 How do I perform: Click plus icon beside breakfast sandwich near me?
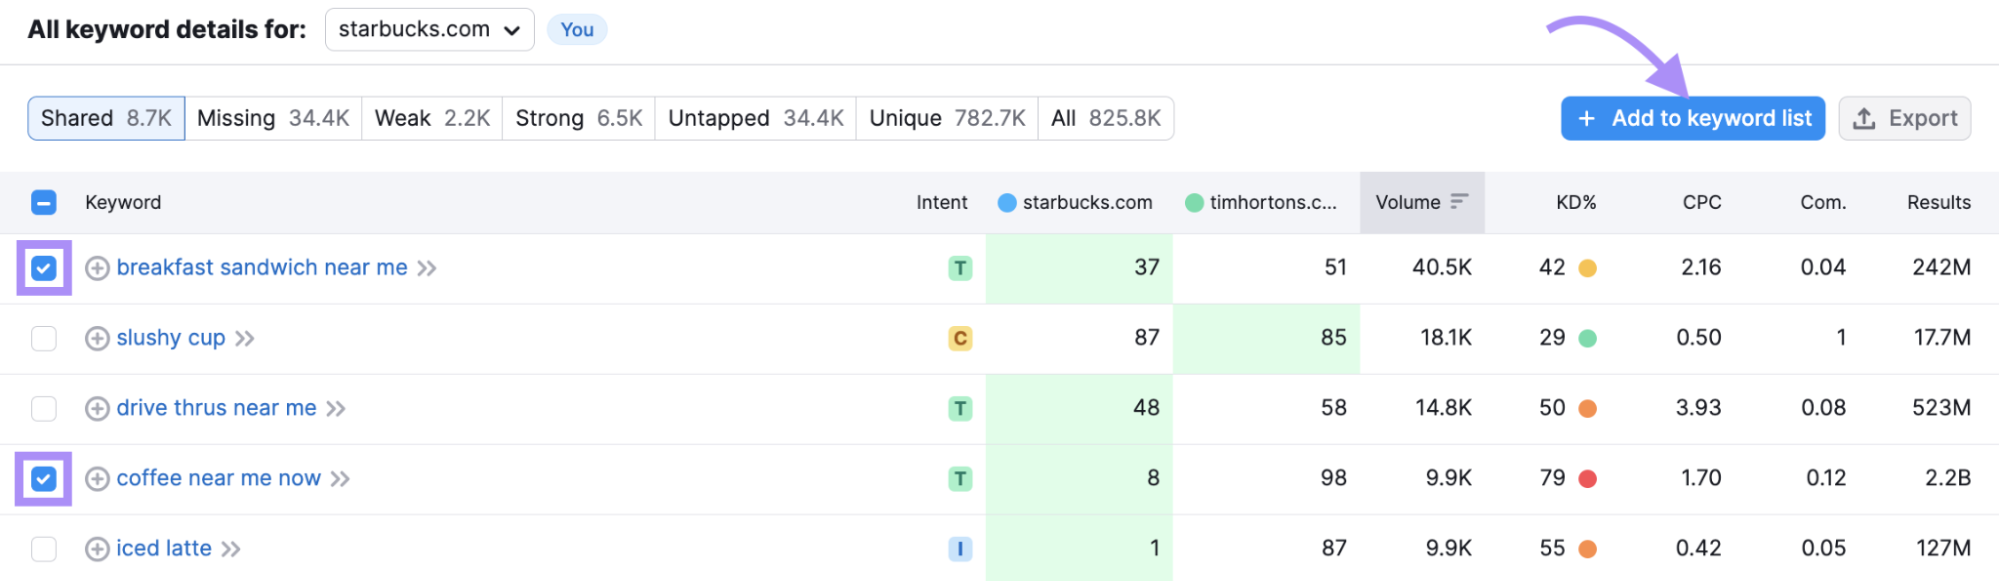click(97, 268)
